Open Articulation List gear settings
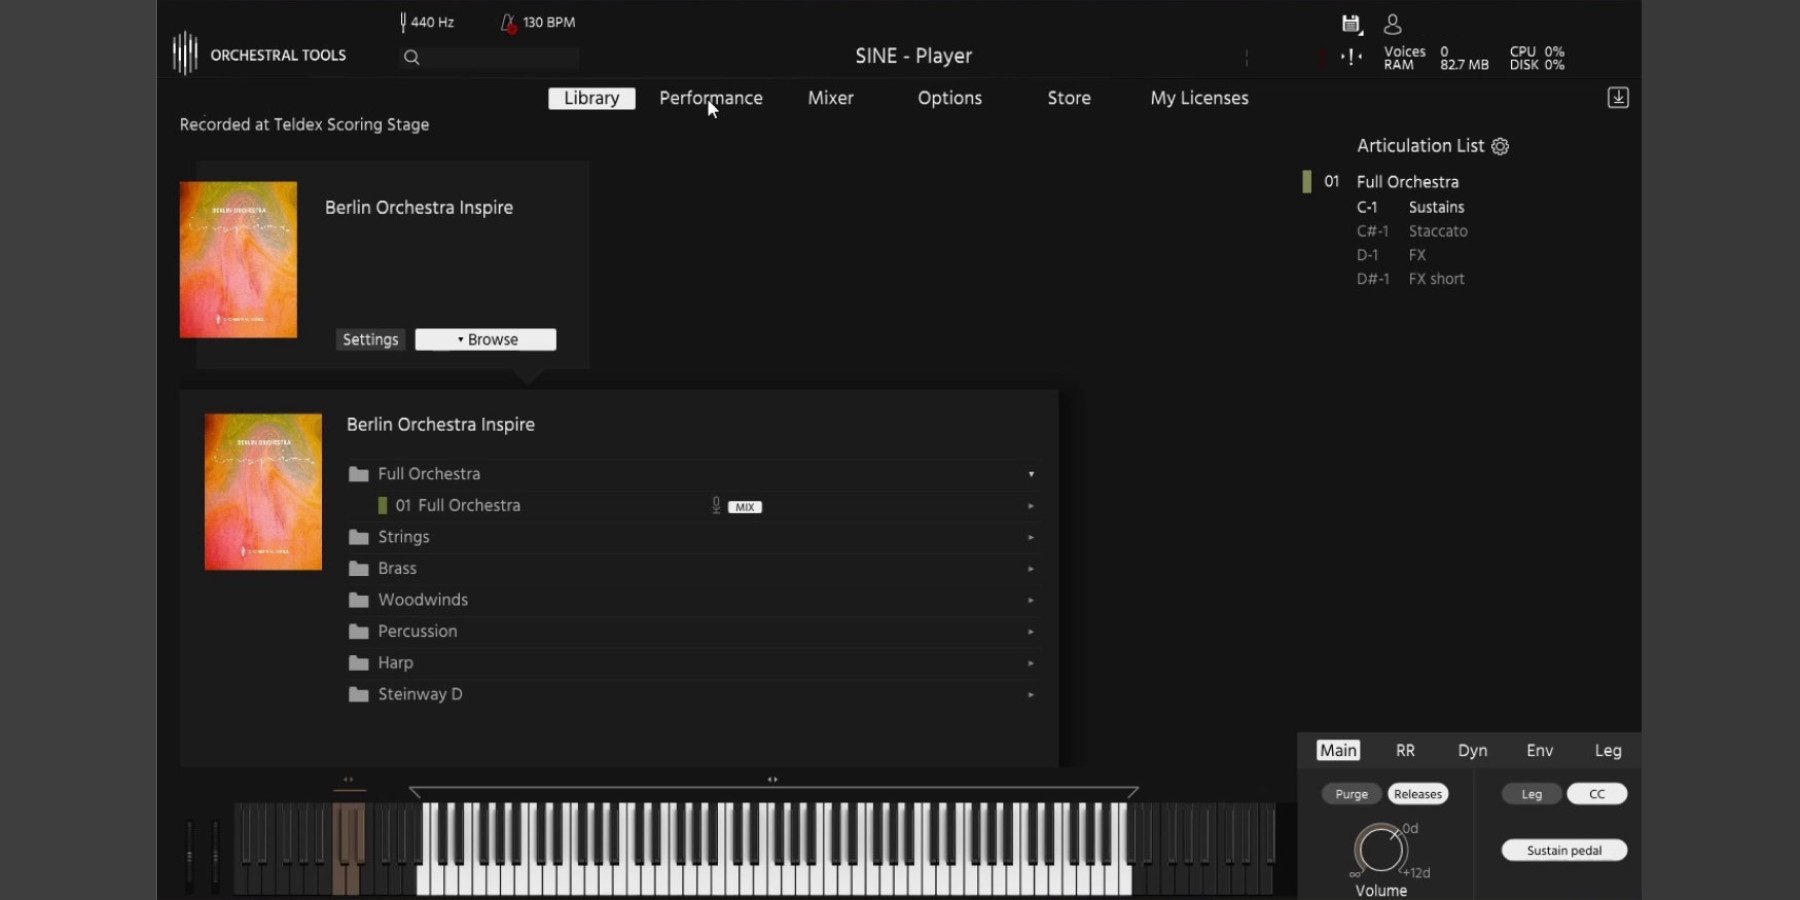Screen dimensions: 1800x900 [x=1500, y=146]
